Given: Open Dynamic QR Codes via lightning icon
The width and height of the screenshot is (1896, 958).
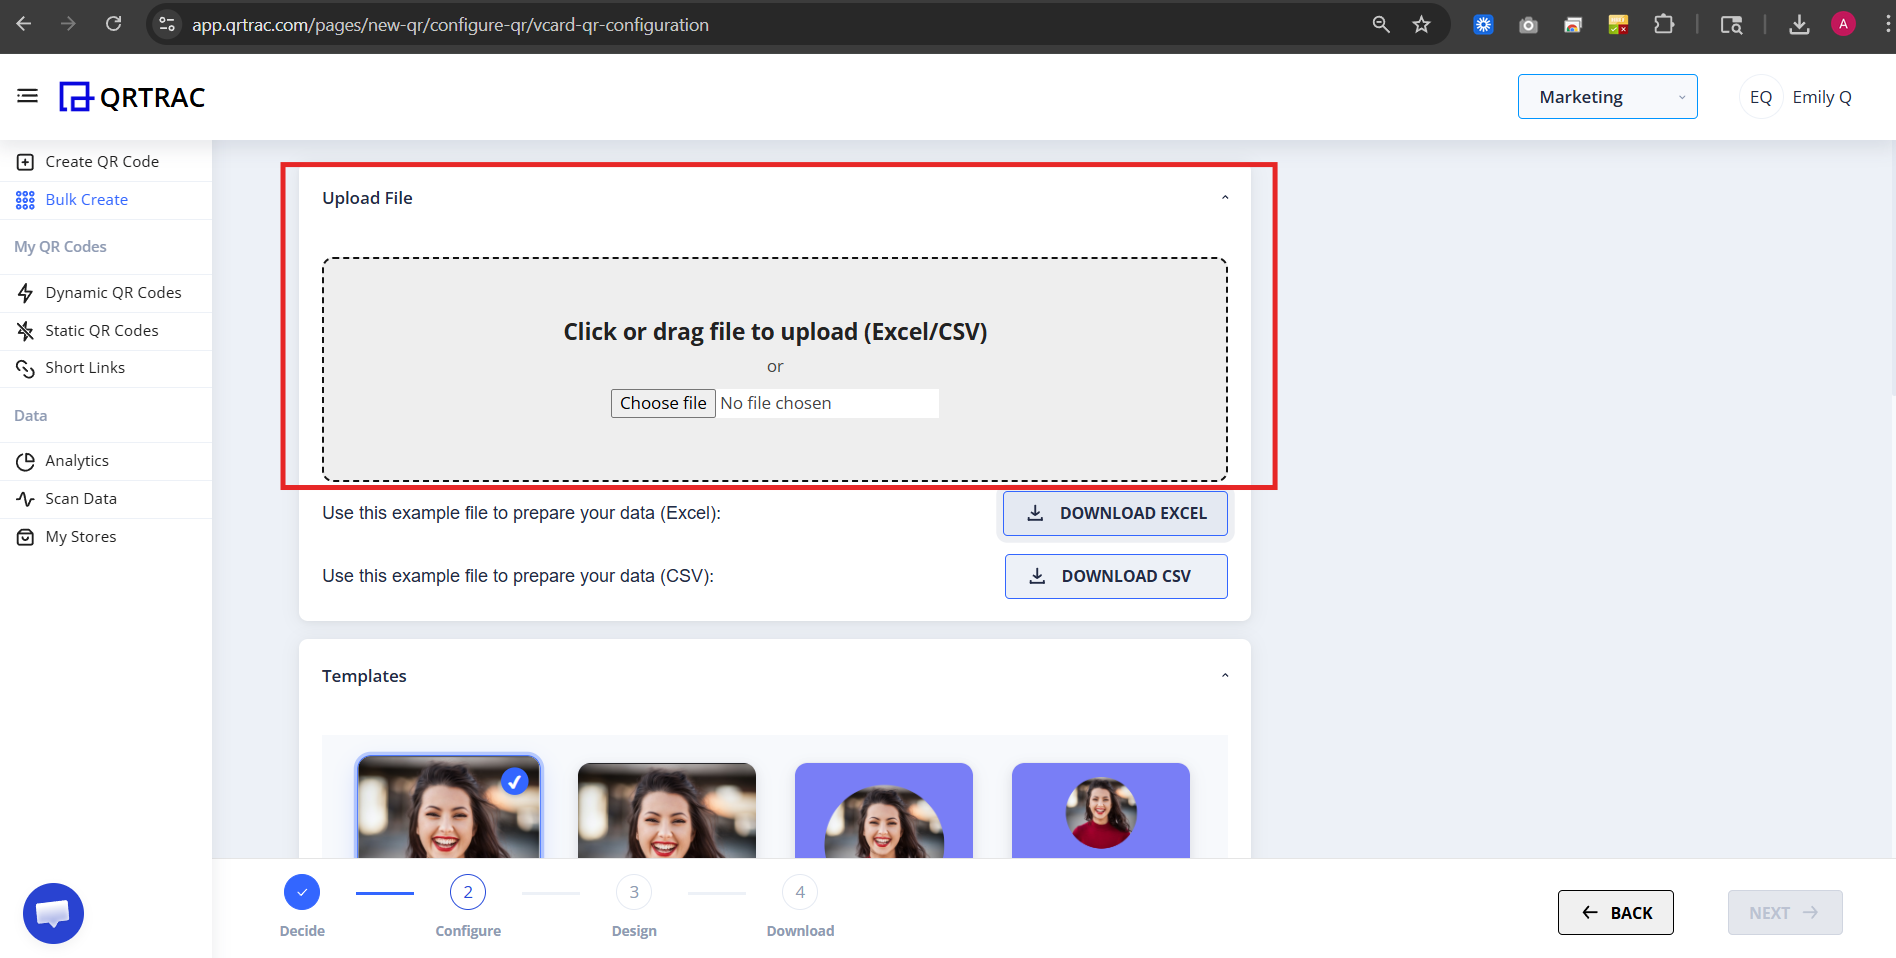Looking at the screenshot, I should (x=24, y=292).
